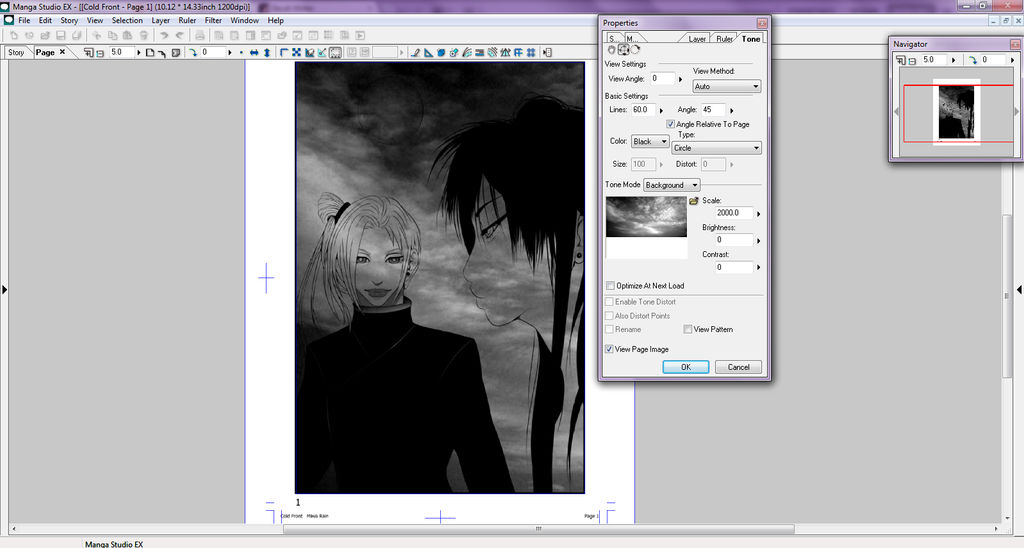This screenshot has height=548, width=1024.
Task: Expand the Type dropdown showing Circle
Action: 717,148
